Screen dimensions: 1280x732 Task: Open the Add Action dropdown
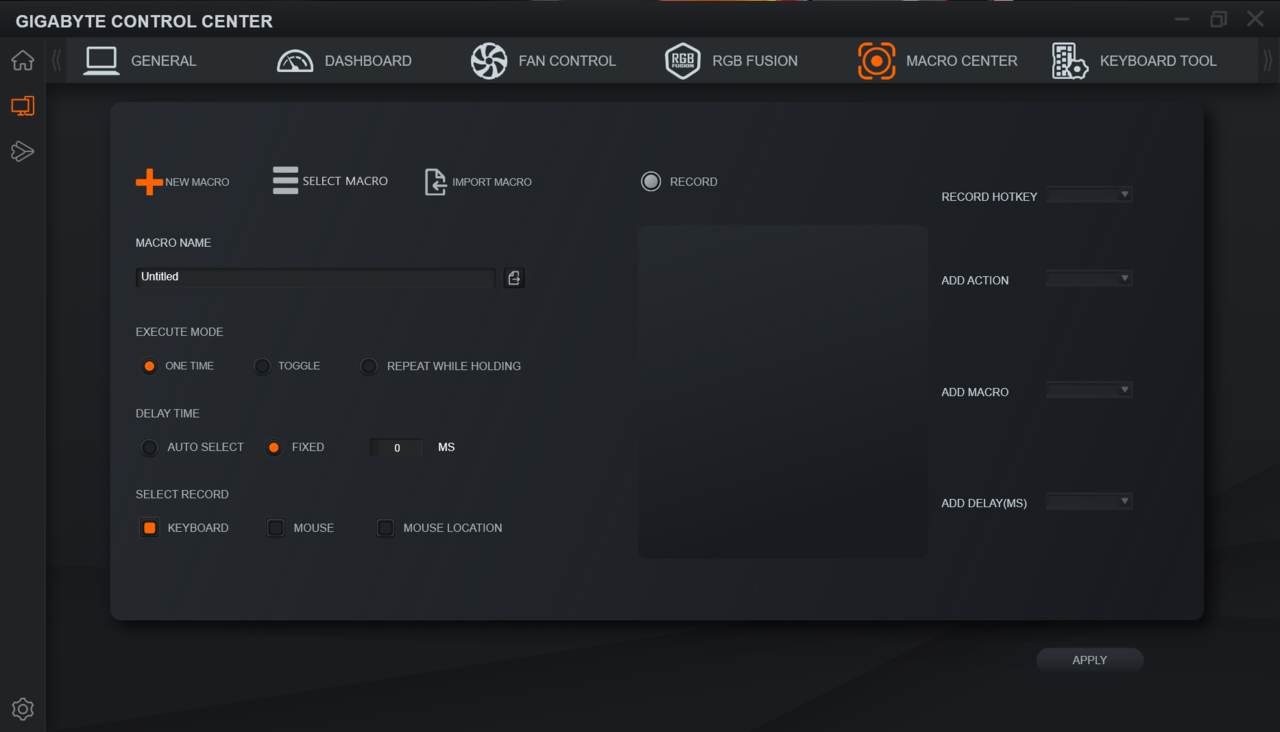coord(1089,279)
